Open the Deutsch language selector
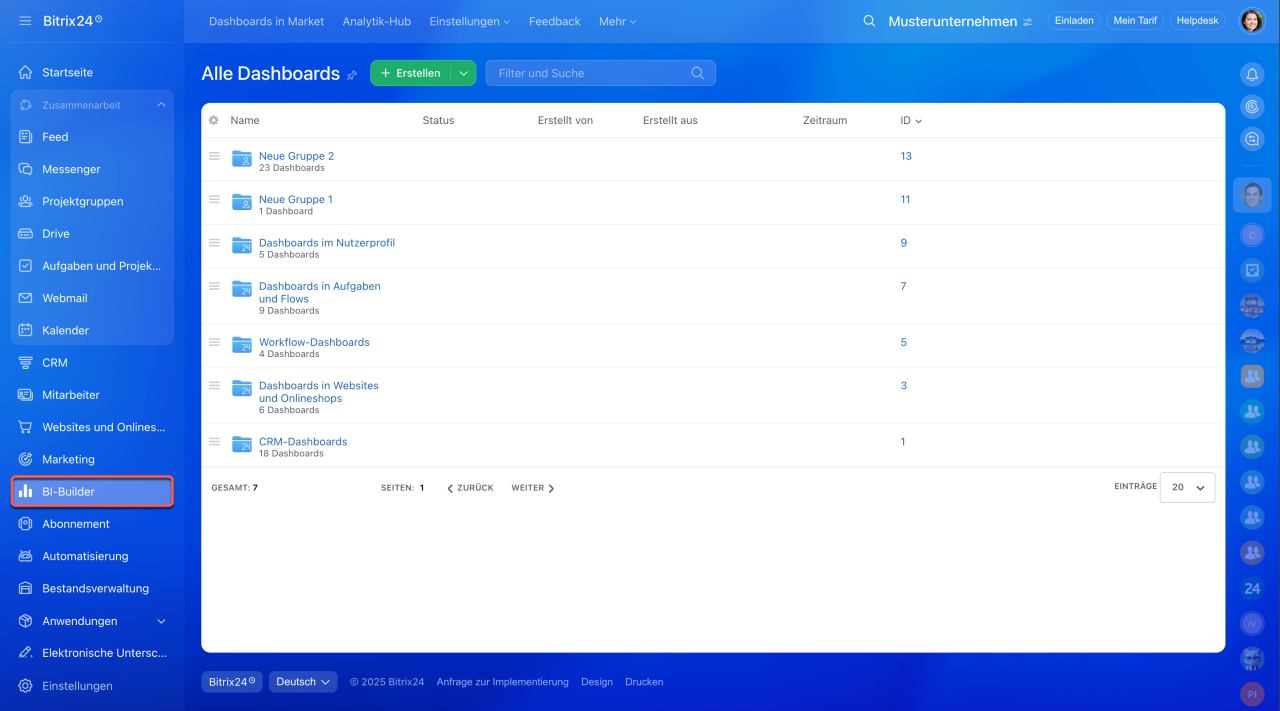 [303, 682]
